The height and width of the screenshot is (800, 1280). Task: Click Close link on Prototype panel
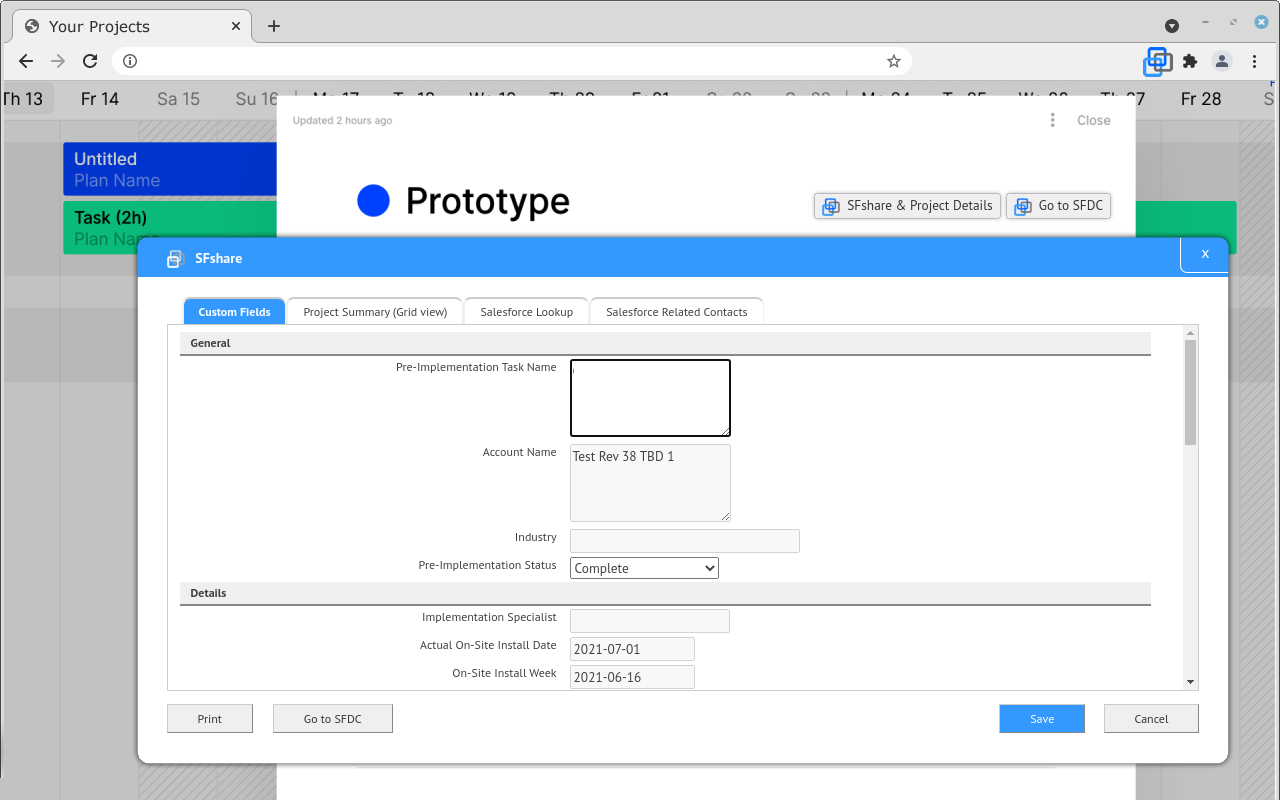point(1094,120)
